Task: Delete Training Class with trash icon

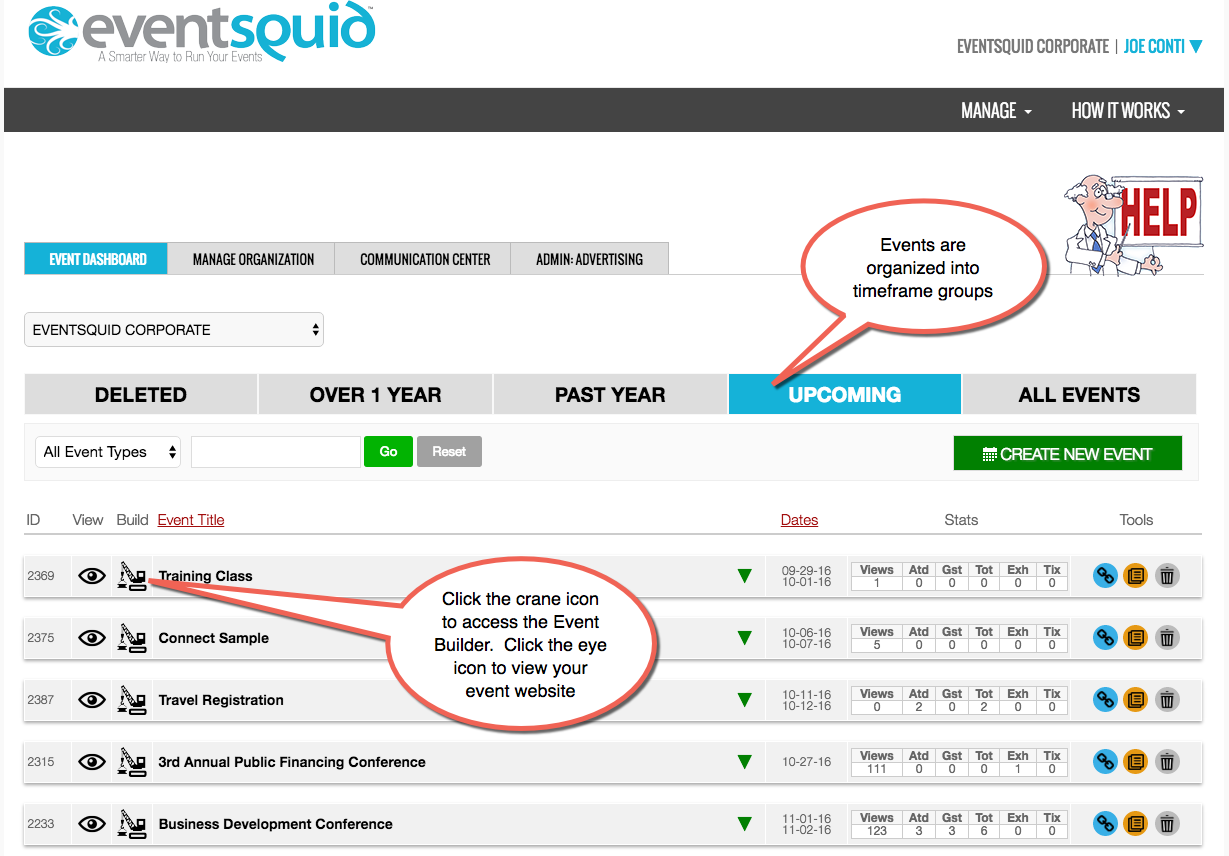Action: click(x=1167, y=576)
